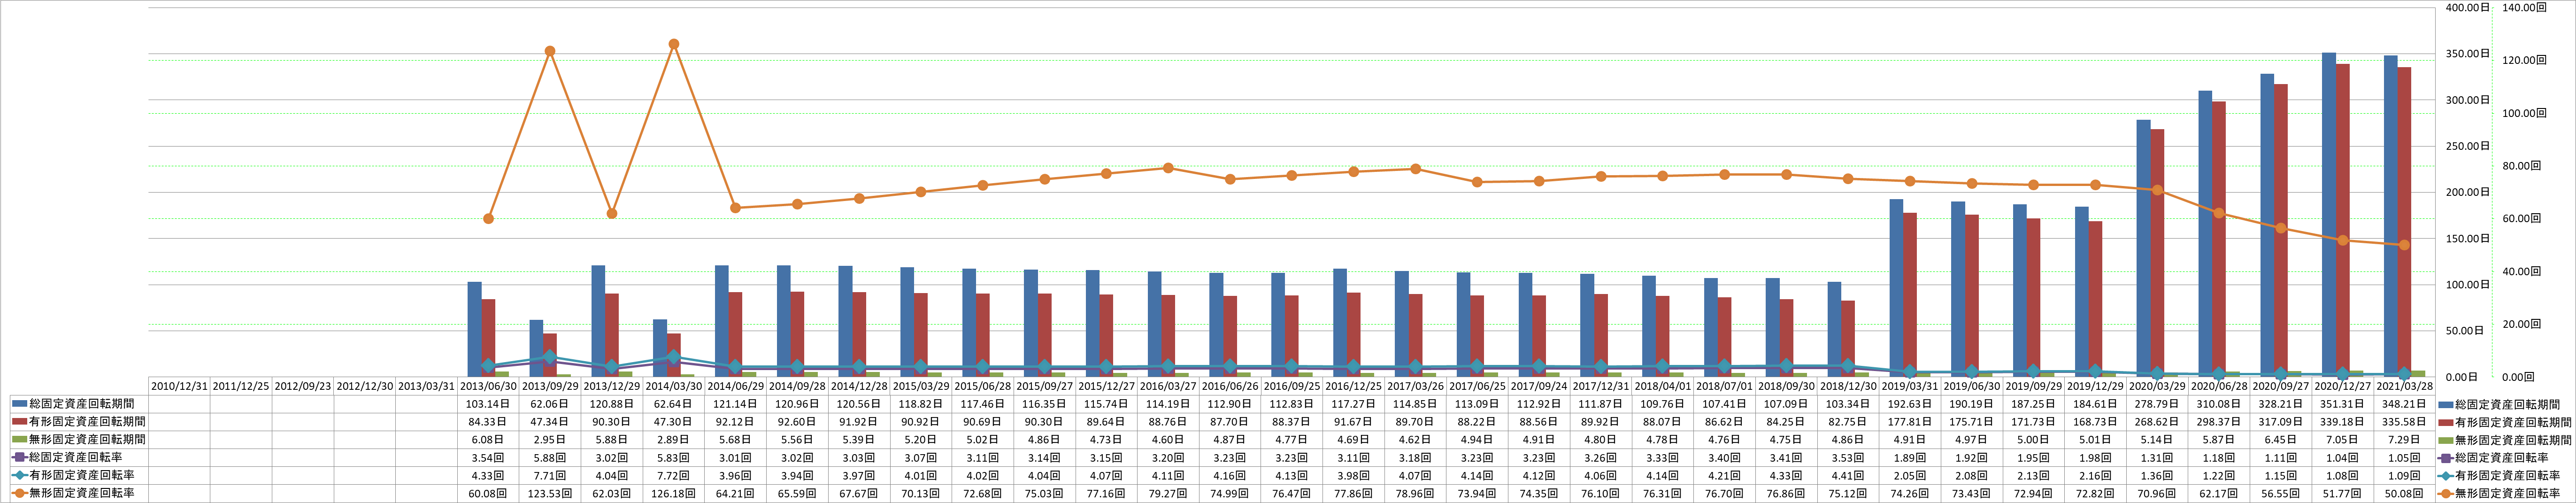Click table cell 328.21日
Image resolution: width=2576 pixels, height=503 pixels.
2280,404
